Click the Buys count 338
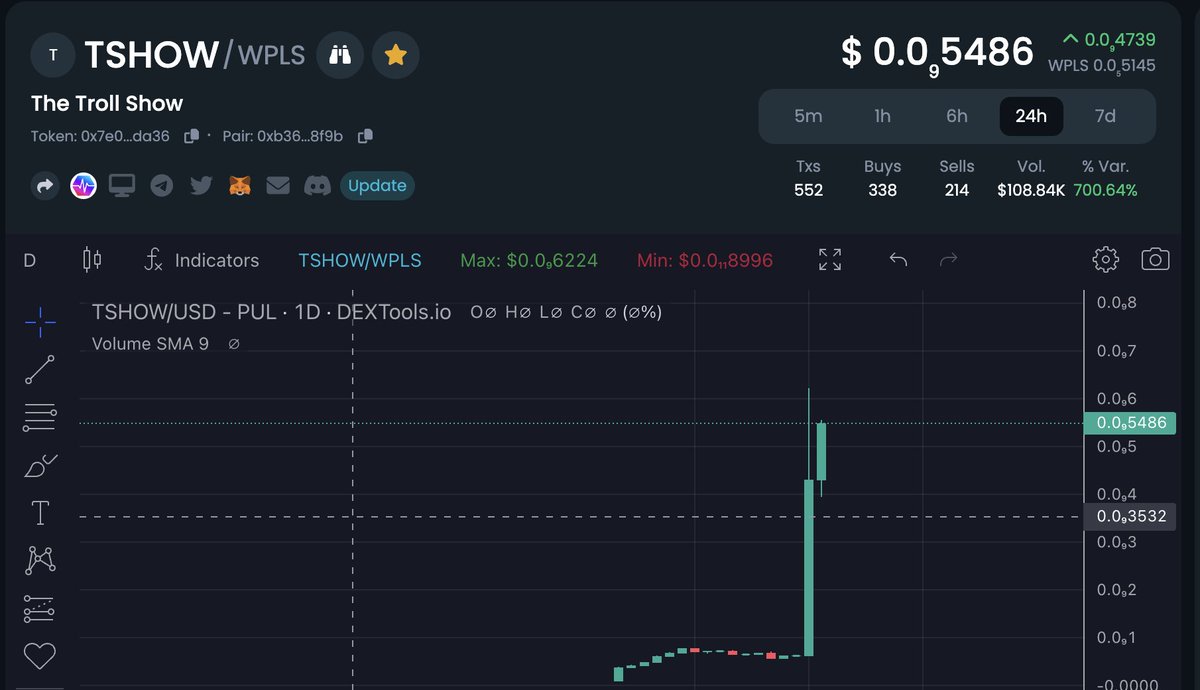This screenshot has width=1200, height=690. tap(882, 190)
